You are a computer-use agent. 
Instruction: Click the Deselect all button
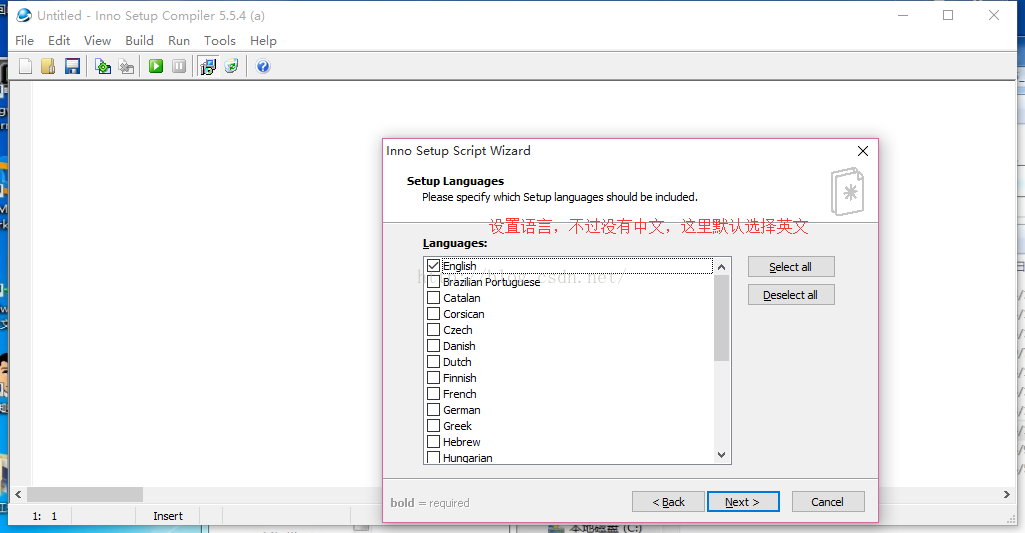click(x=791, y=295)
